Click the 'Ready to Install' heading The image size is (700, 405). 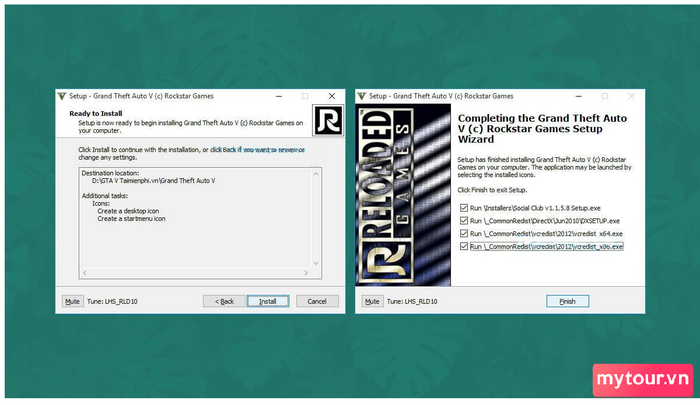pyautogui.click(x=96, y=113)
